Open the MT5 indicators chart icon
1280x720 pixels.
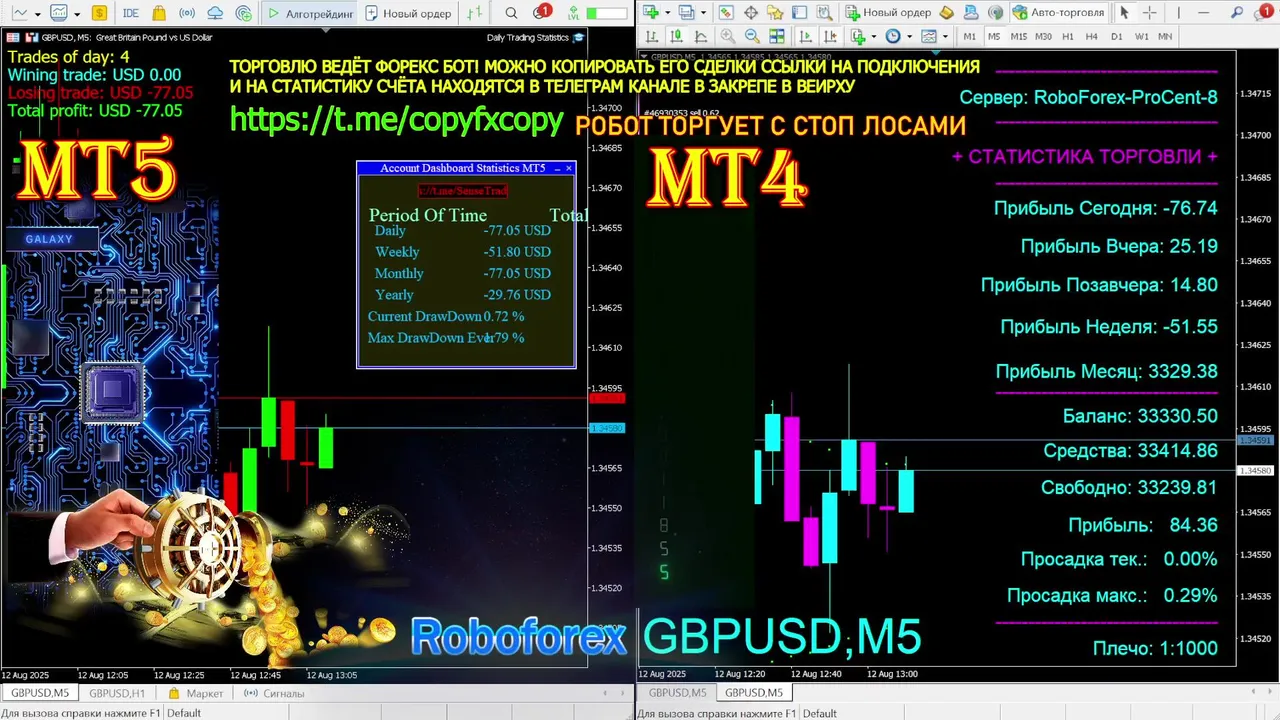pyautogui.click(x=59, y=13)
